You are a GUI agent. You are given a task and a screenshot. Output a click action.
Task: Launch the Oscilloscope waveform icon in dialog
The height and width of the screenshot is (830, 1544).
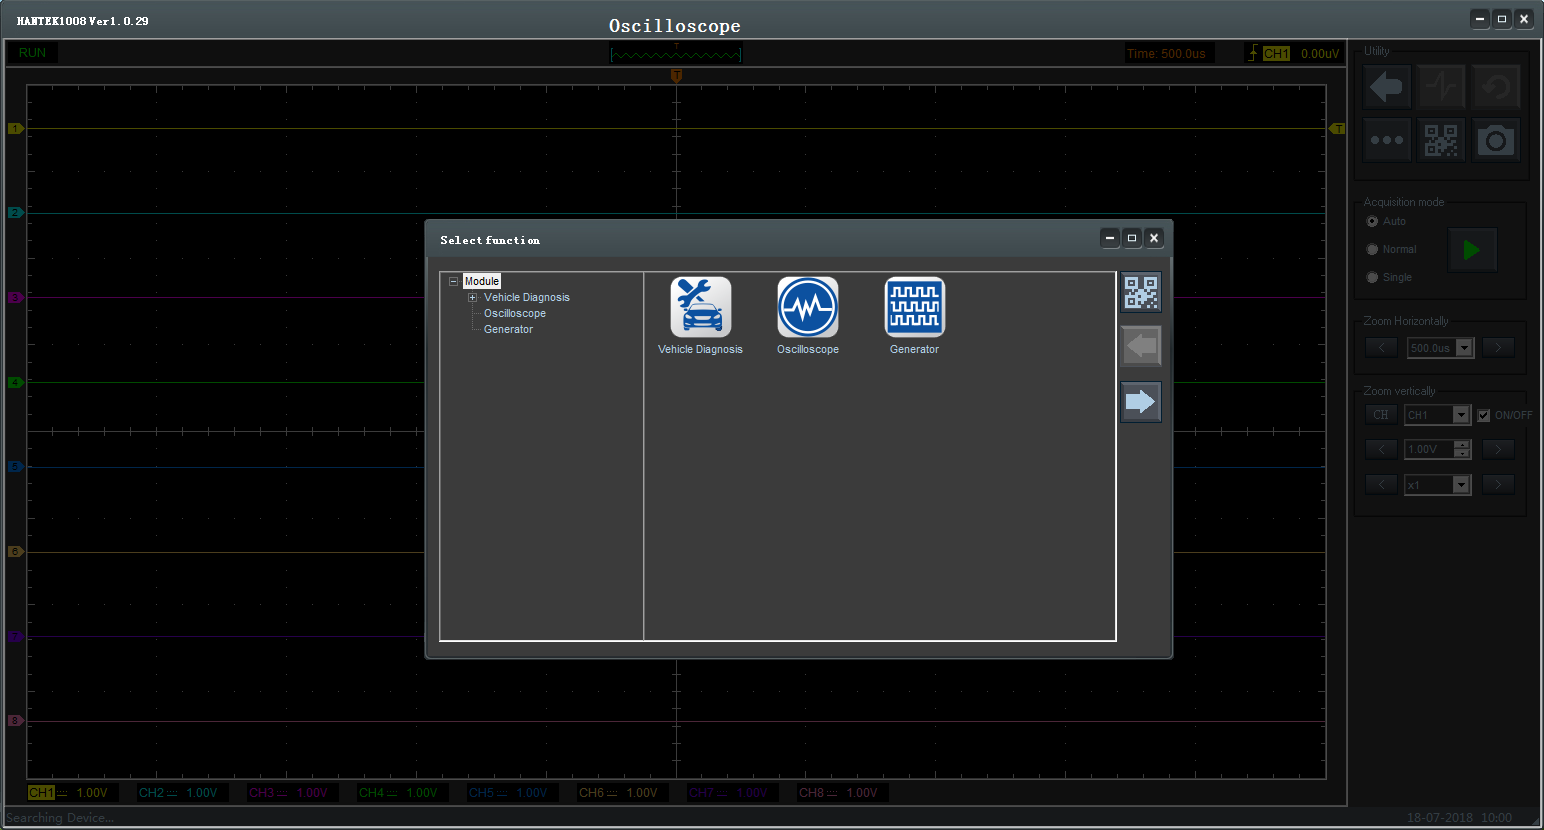(x=807, y=308)
